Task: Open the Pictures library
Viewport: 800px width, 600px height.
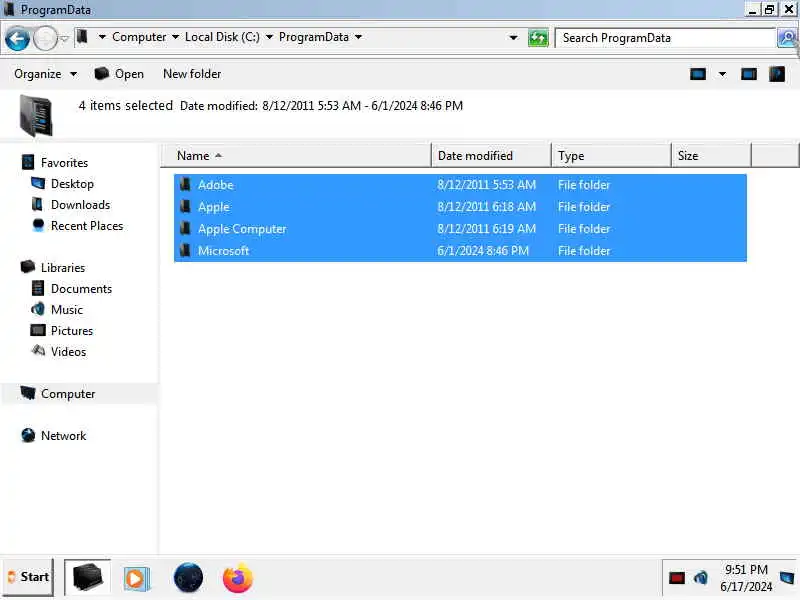Action: 71,331
